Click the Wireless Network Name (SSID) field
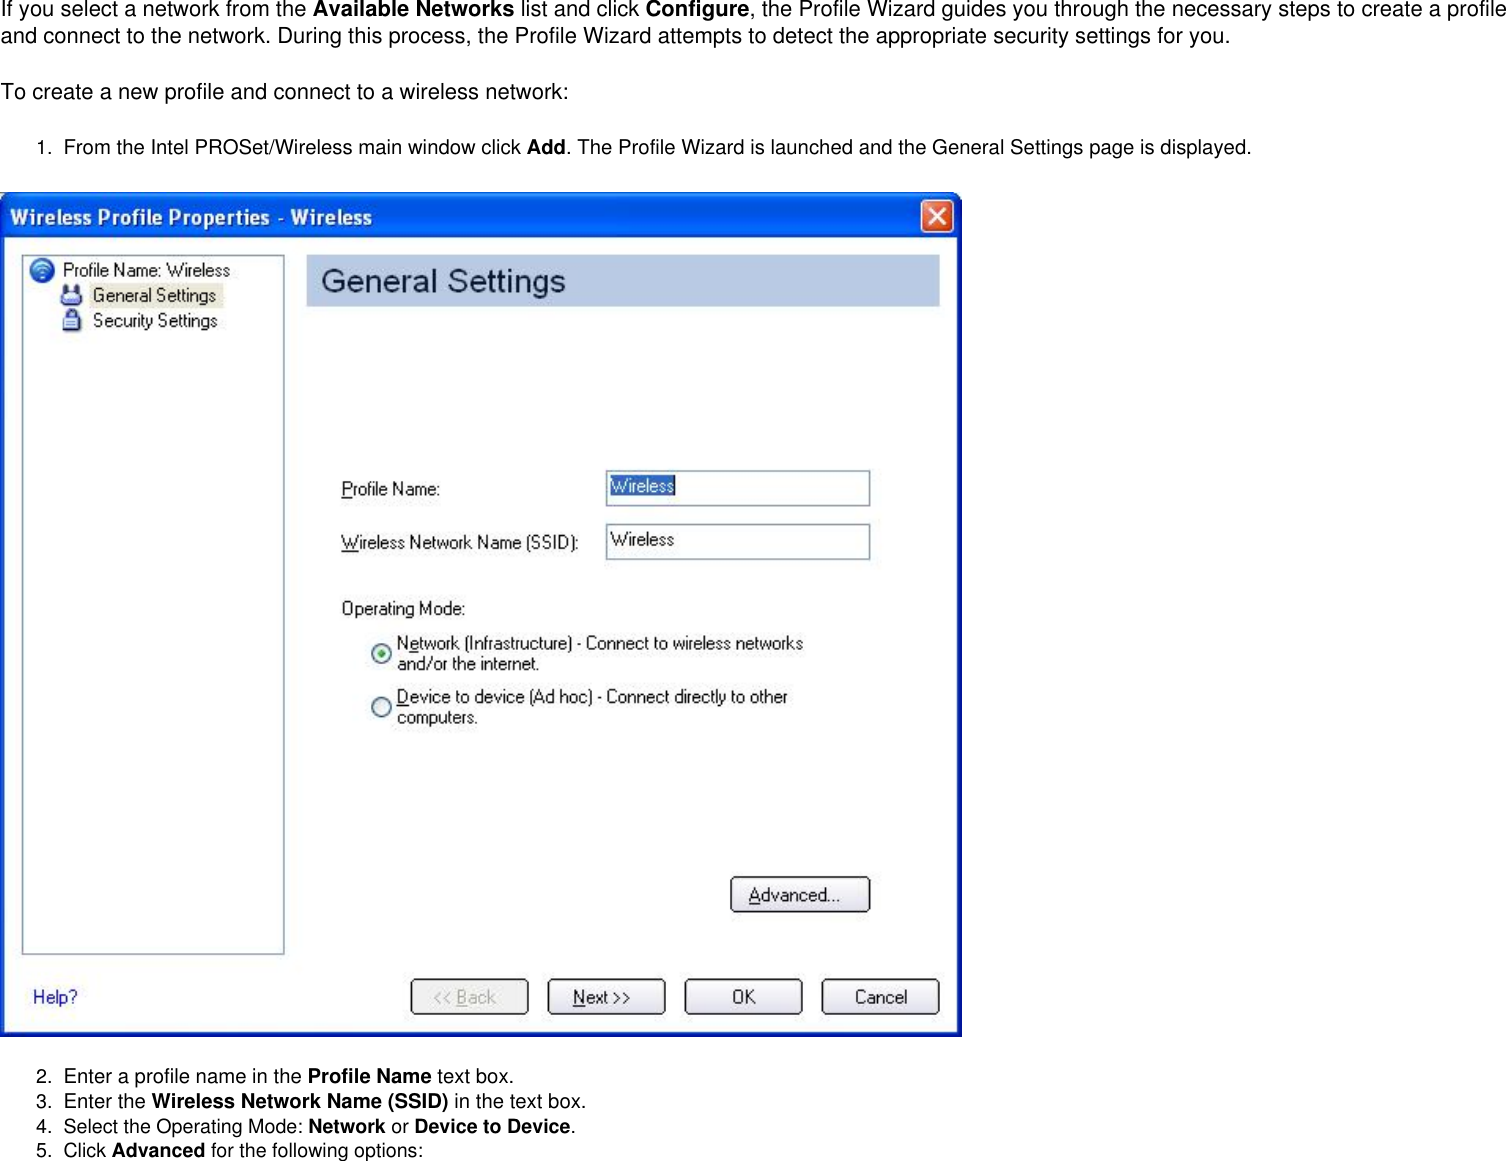 click(738, 541)
